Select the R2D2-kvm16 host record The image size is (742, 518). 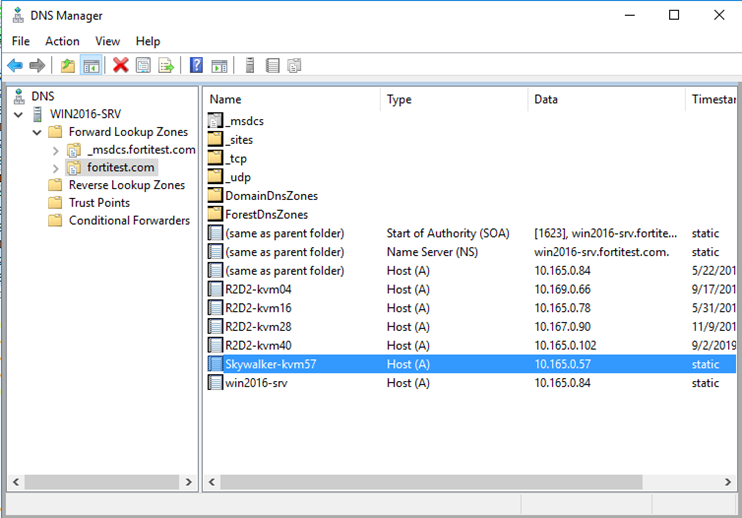[258, 308]
